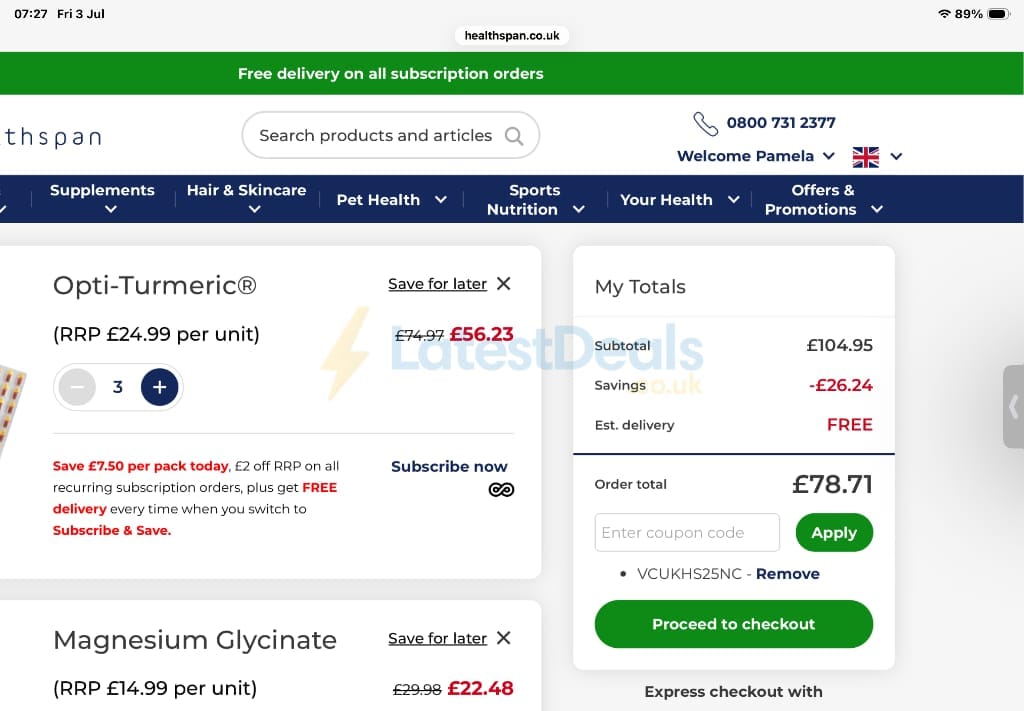Viewport: 1024px width, 711px height.
Task: Click the My Totals heading
Action: 640,287
